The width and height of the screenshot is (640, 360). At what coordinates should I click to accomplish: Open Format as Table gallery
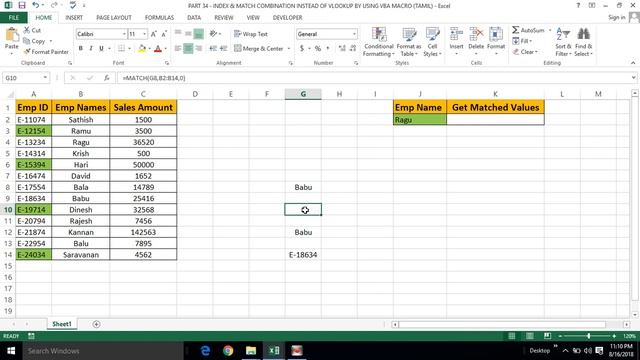click(x=409, y=42)
